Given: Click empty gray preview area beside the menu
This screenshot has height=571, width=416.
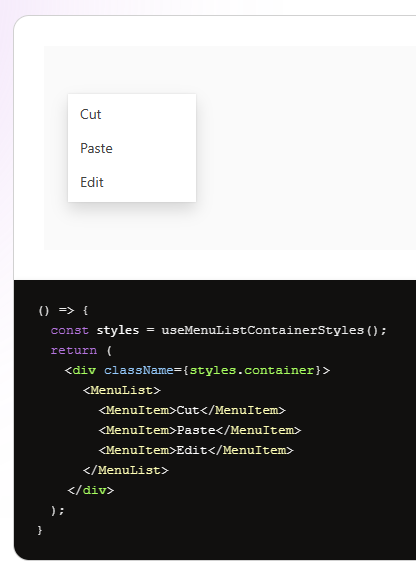Looking at the screenshot, I should [306, 148].
